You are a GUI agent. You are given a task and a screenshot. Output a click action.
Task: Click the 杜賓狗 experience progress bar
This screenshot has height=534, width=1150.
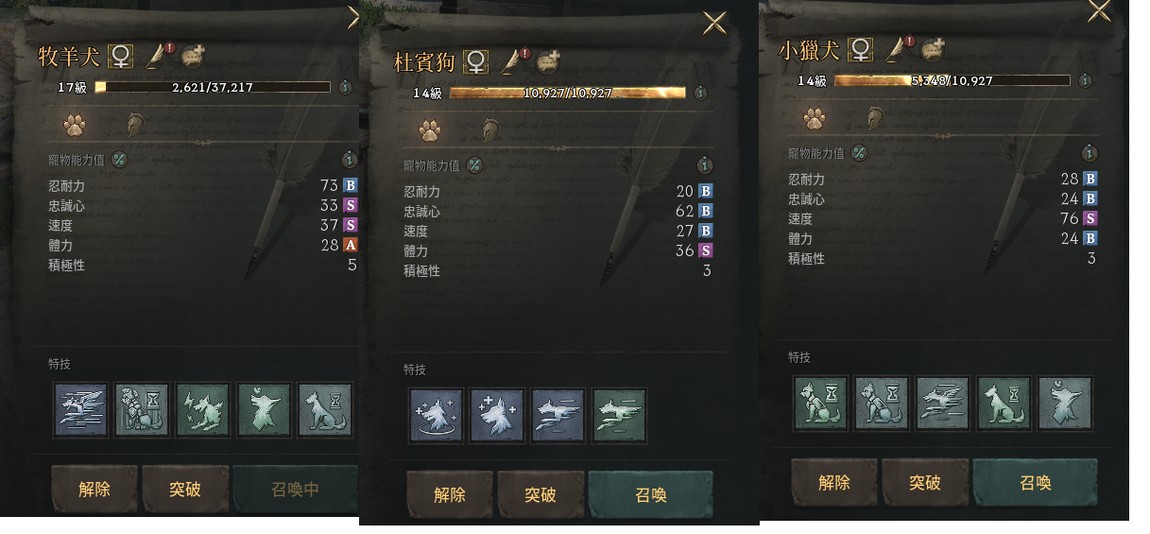click(x=568, y=93)
